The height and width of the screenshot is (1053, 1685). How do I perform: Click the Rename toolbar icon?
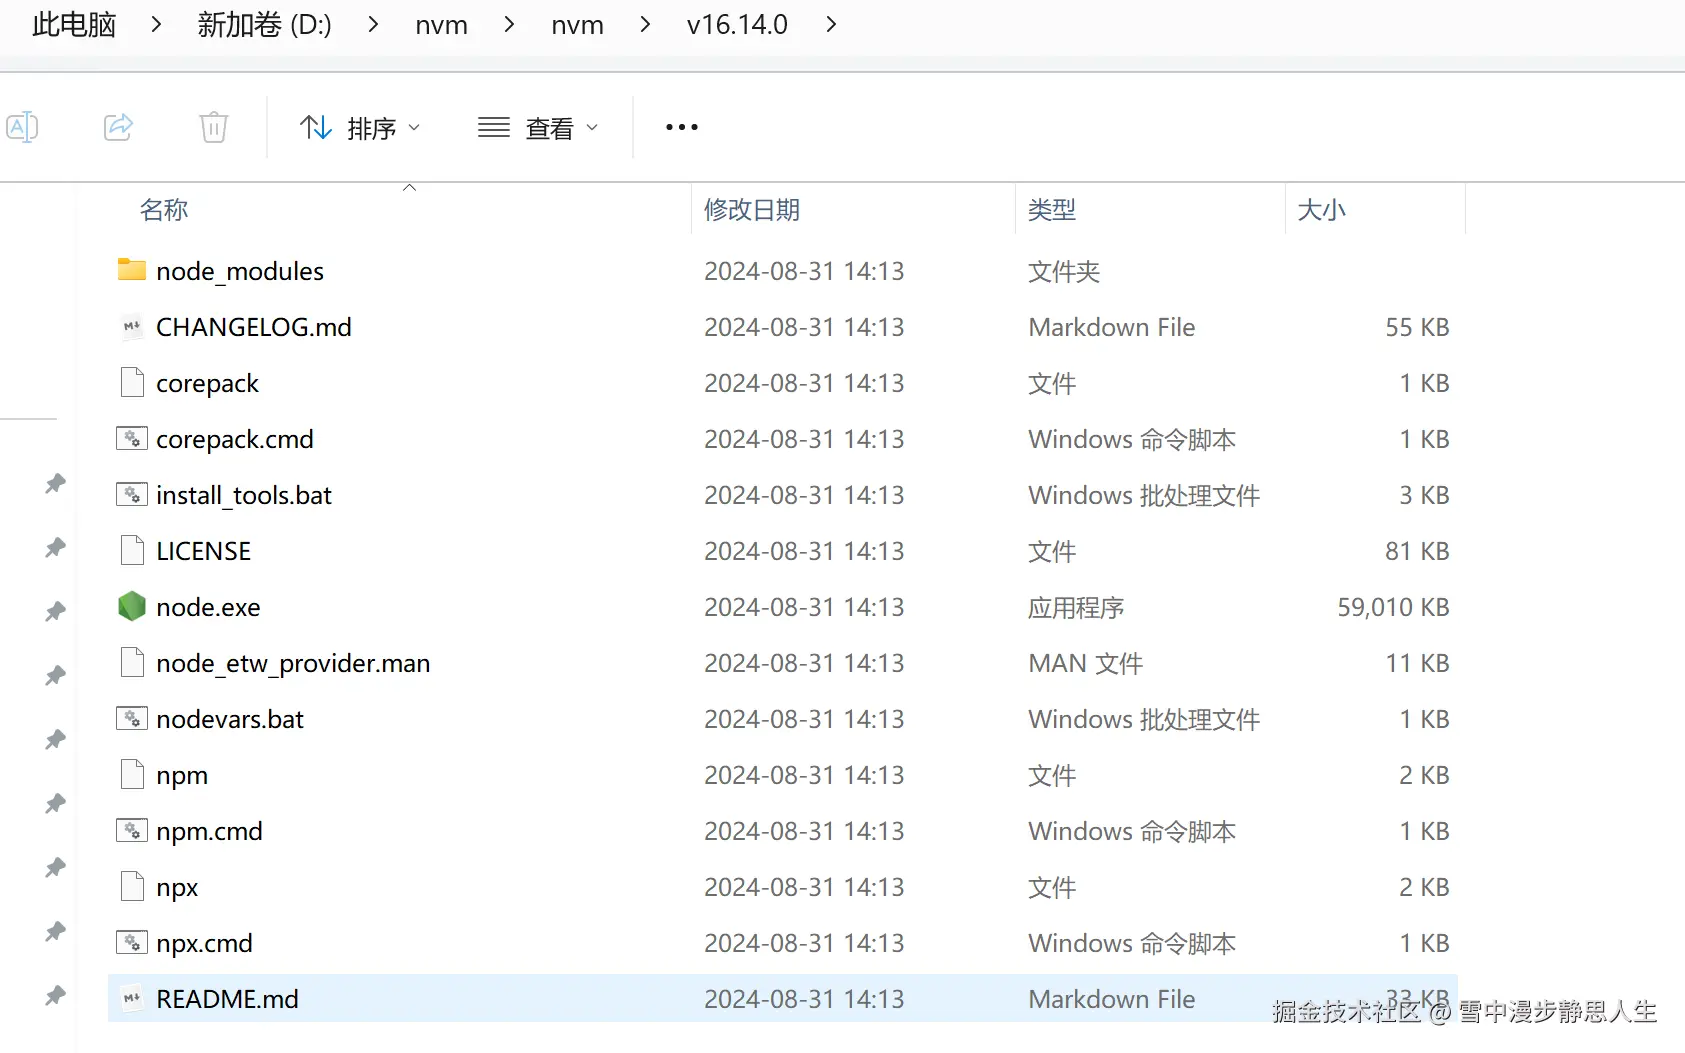point(22,127)
